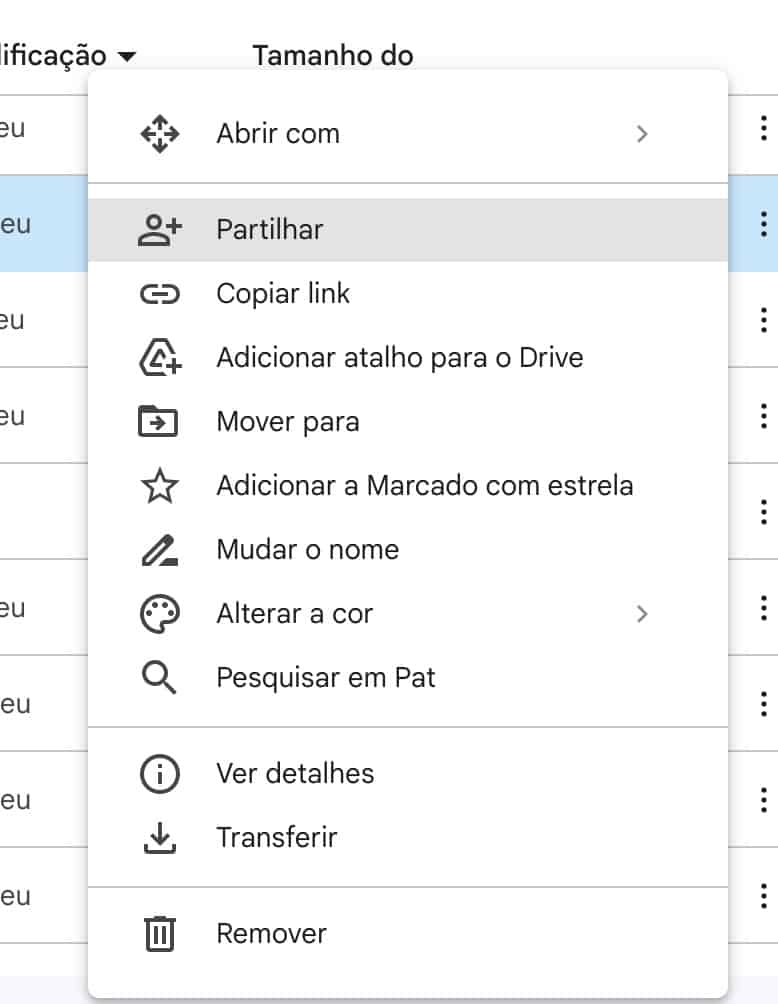The width and height of the screenshot is (778, 1004).
Task: Click the star icon next to Adicionar a Marcado
Action: click(x=159, y=485)
